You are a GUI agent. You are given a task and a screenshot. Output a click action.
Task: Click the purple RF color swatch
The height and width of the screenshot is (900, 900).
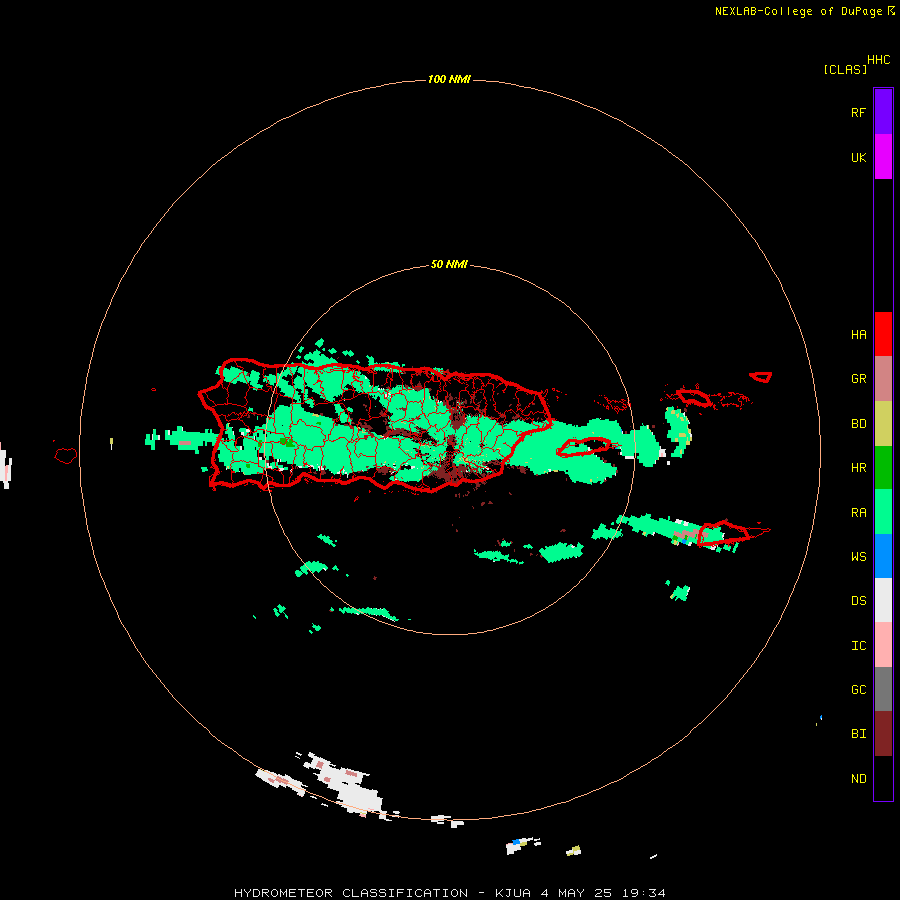(883, 112)
